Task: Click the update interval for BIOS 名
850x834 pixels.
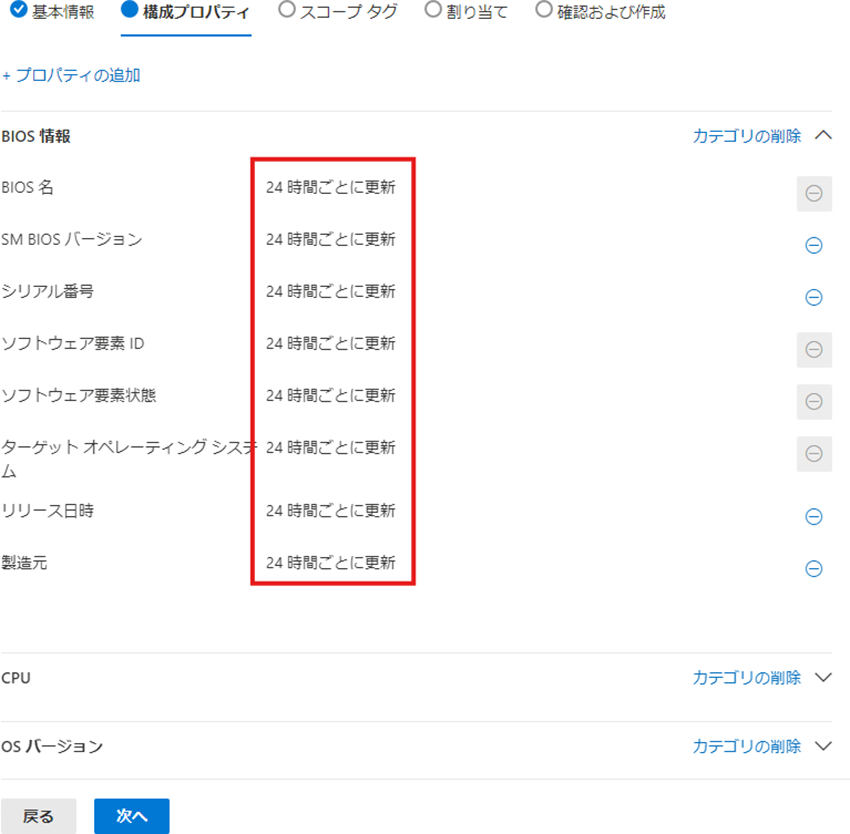Action: [331, 187]
